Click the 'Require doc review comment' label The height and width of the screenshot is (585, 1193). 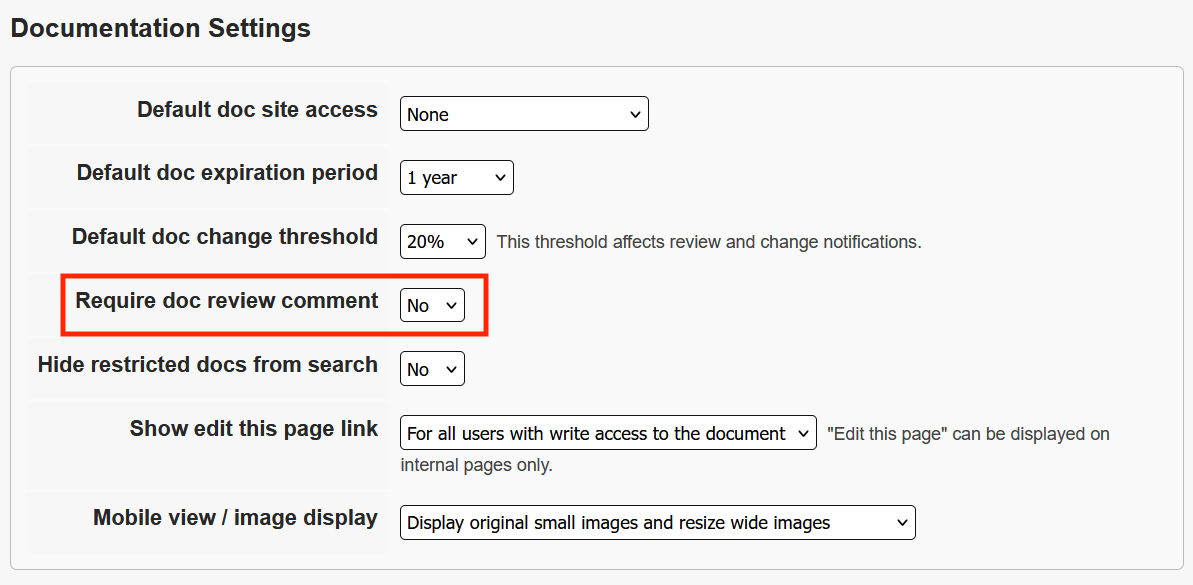coord(227,301)
